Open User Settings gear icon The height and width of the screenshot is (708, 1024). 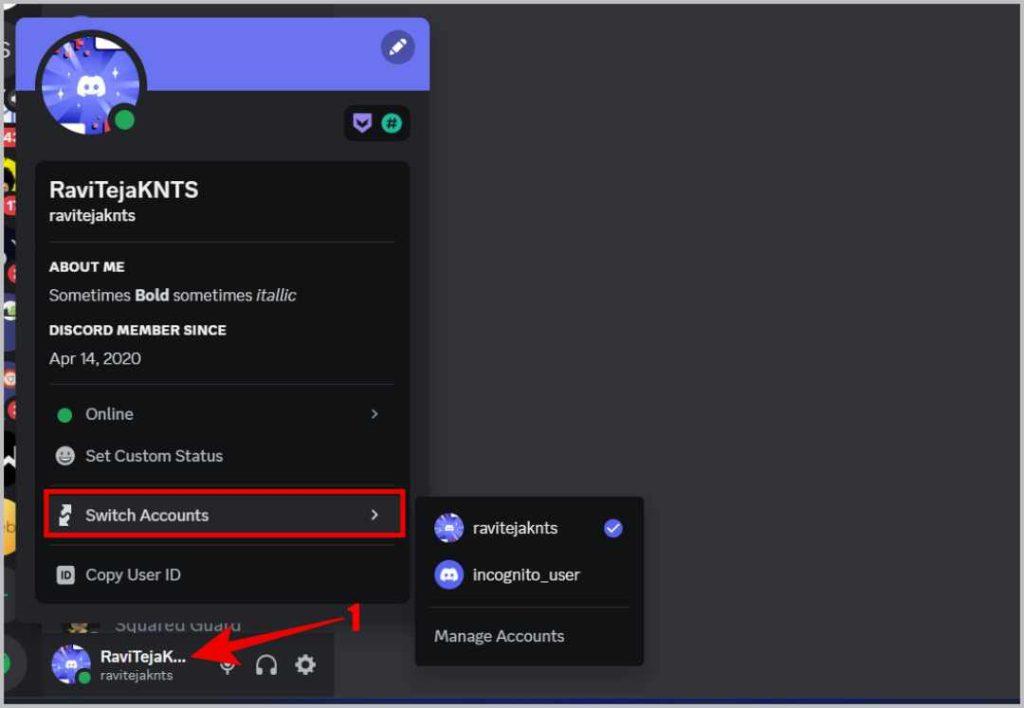tap(305, 665)
